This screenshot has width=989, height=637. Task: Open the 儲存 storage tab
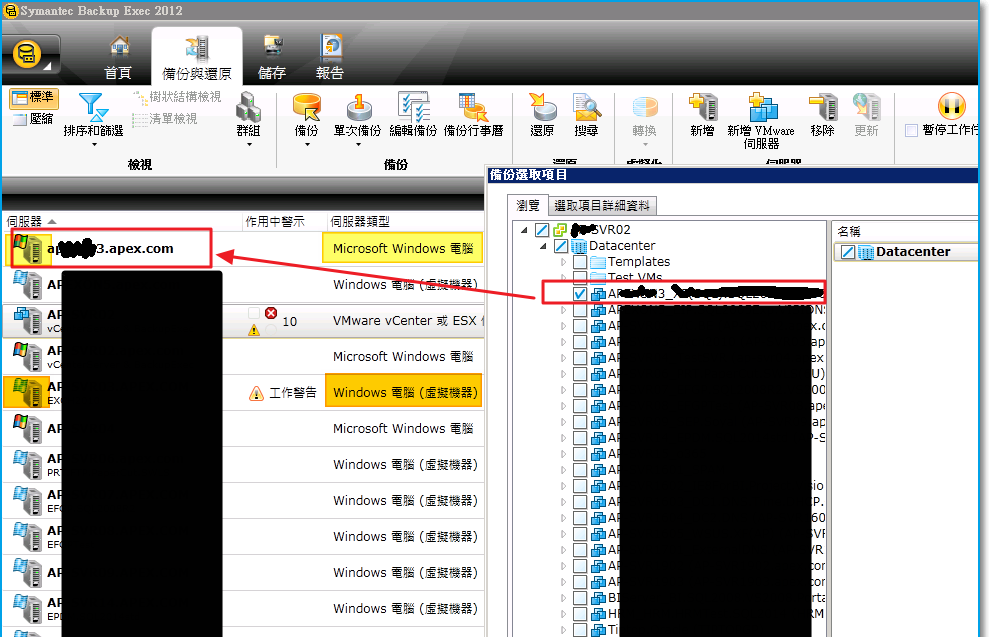272,58
